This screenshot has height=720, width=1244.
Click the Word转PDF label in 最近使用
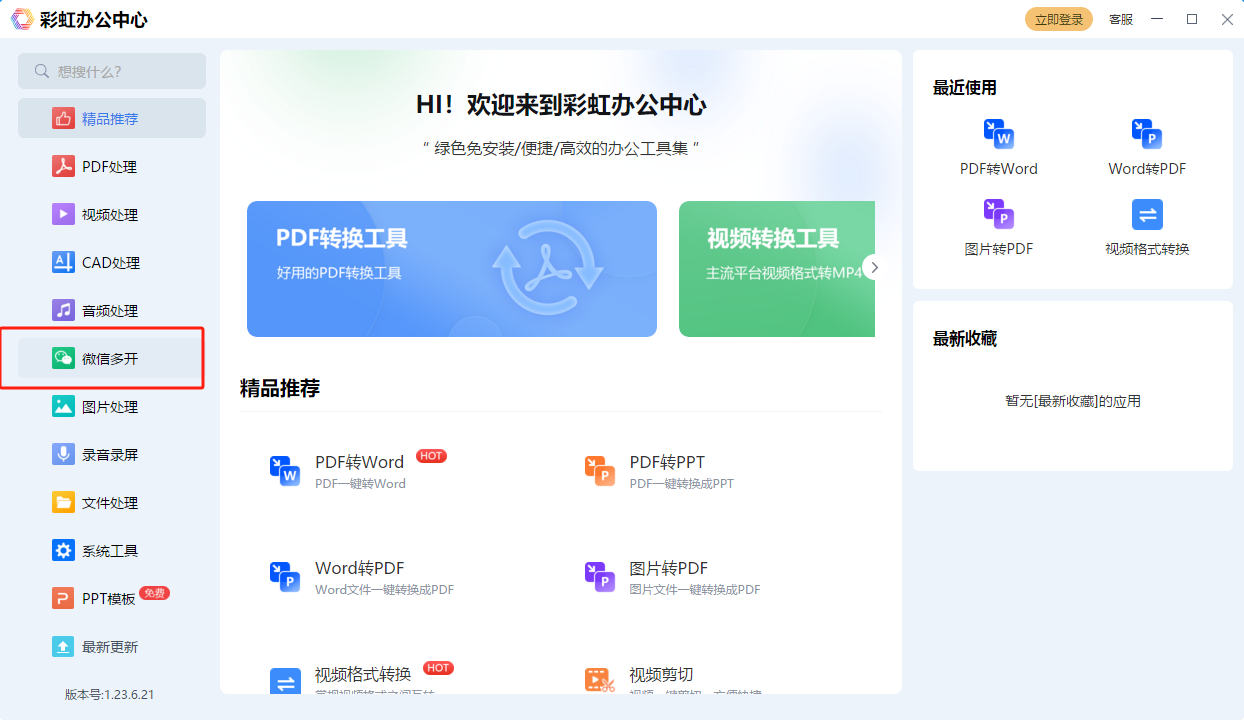pyautogui.click(x=1147, y=169)
